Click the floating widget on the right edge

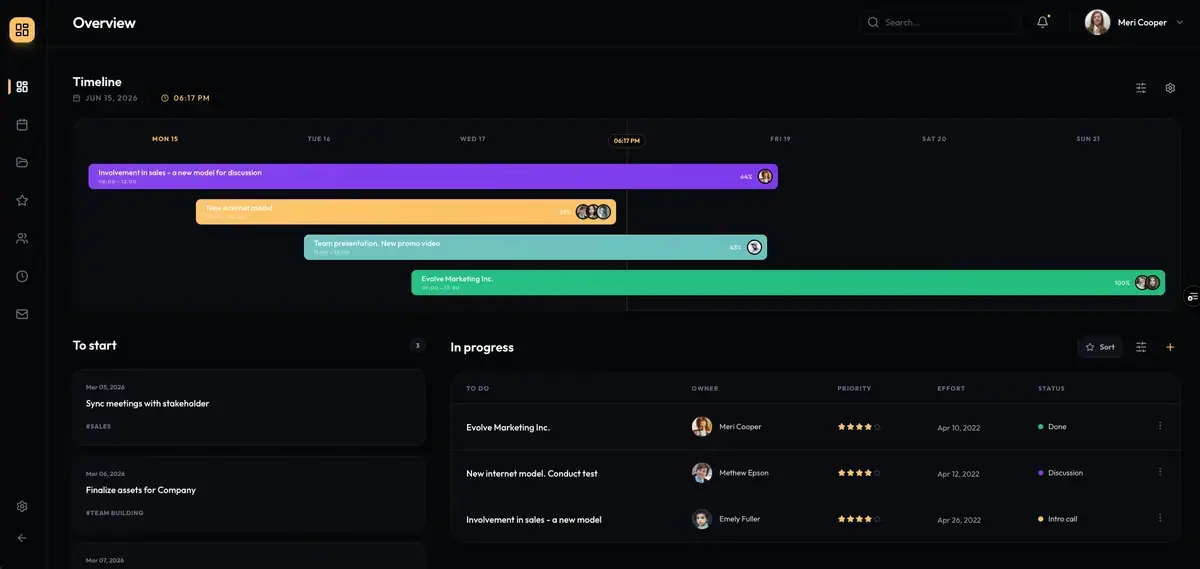pyautogui.click(x=1192, y=297)
